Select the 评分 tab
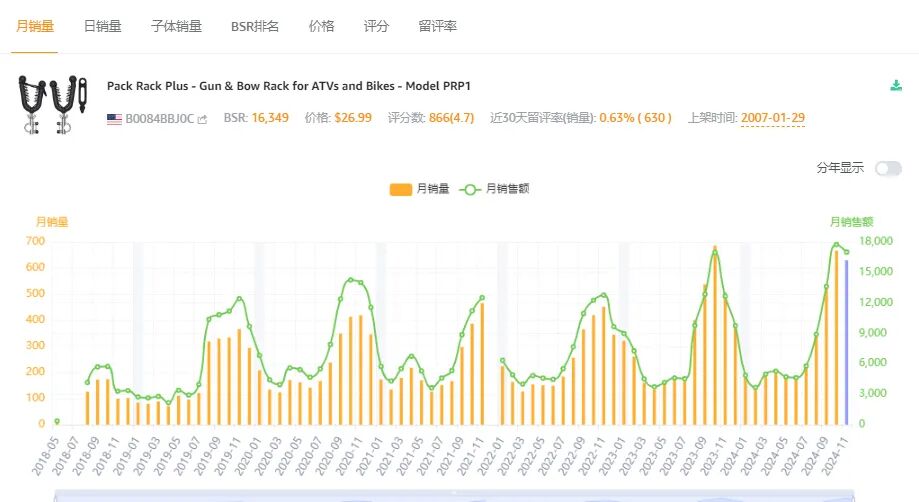This screenshot has width=919, height=502. pos(376,26)
